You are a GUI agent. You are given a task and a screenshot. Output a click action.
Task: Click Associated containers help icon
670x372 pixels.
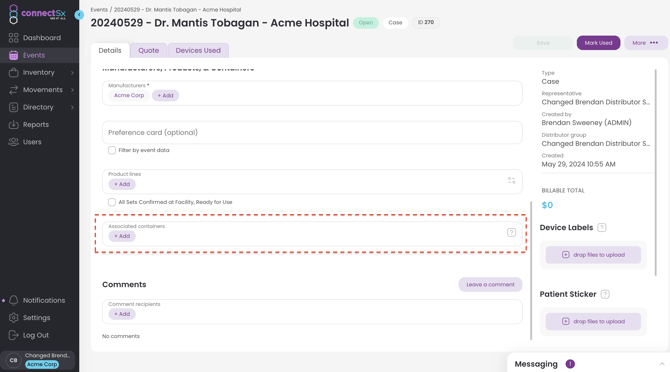(x=511, y=232)
